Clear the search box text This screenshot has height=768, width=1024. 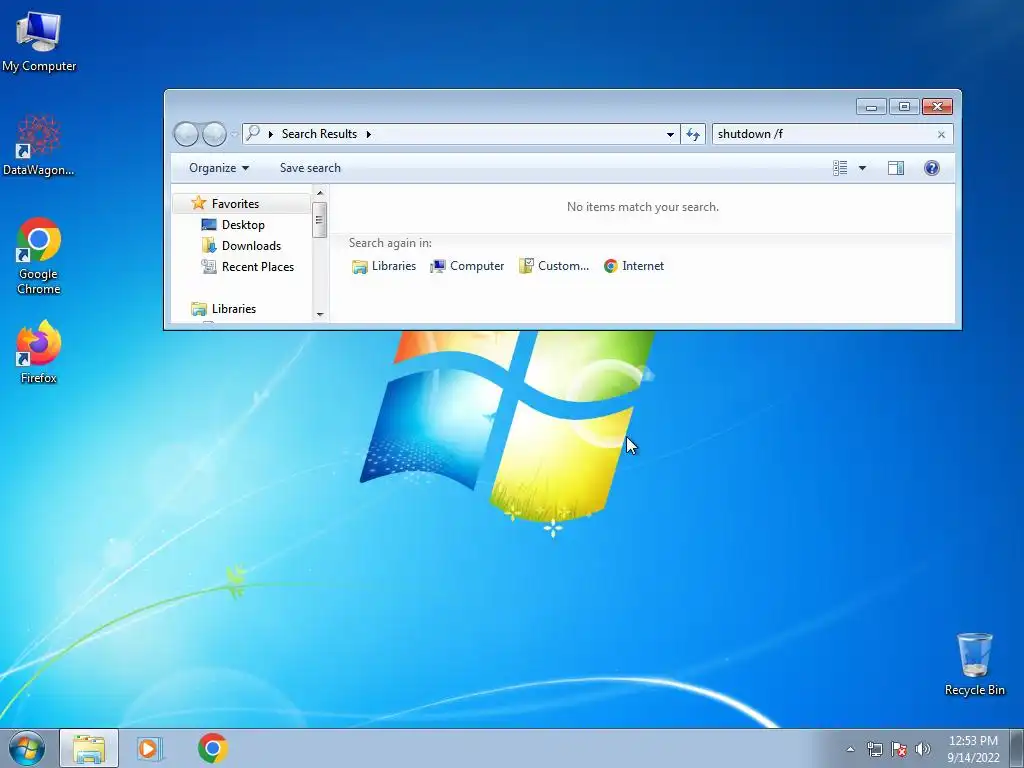click(941, 135)
